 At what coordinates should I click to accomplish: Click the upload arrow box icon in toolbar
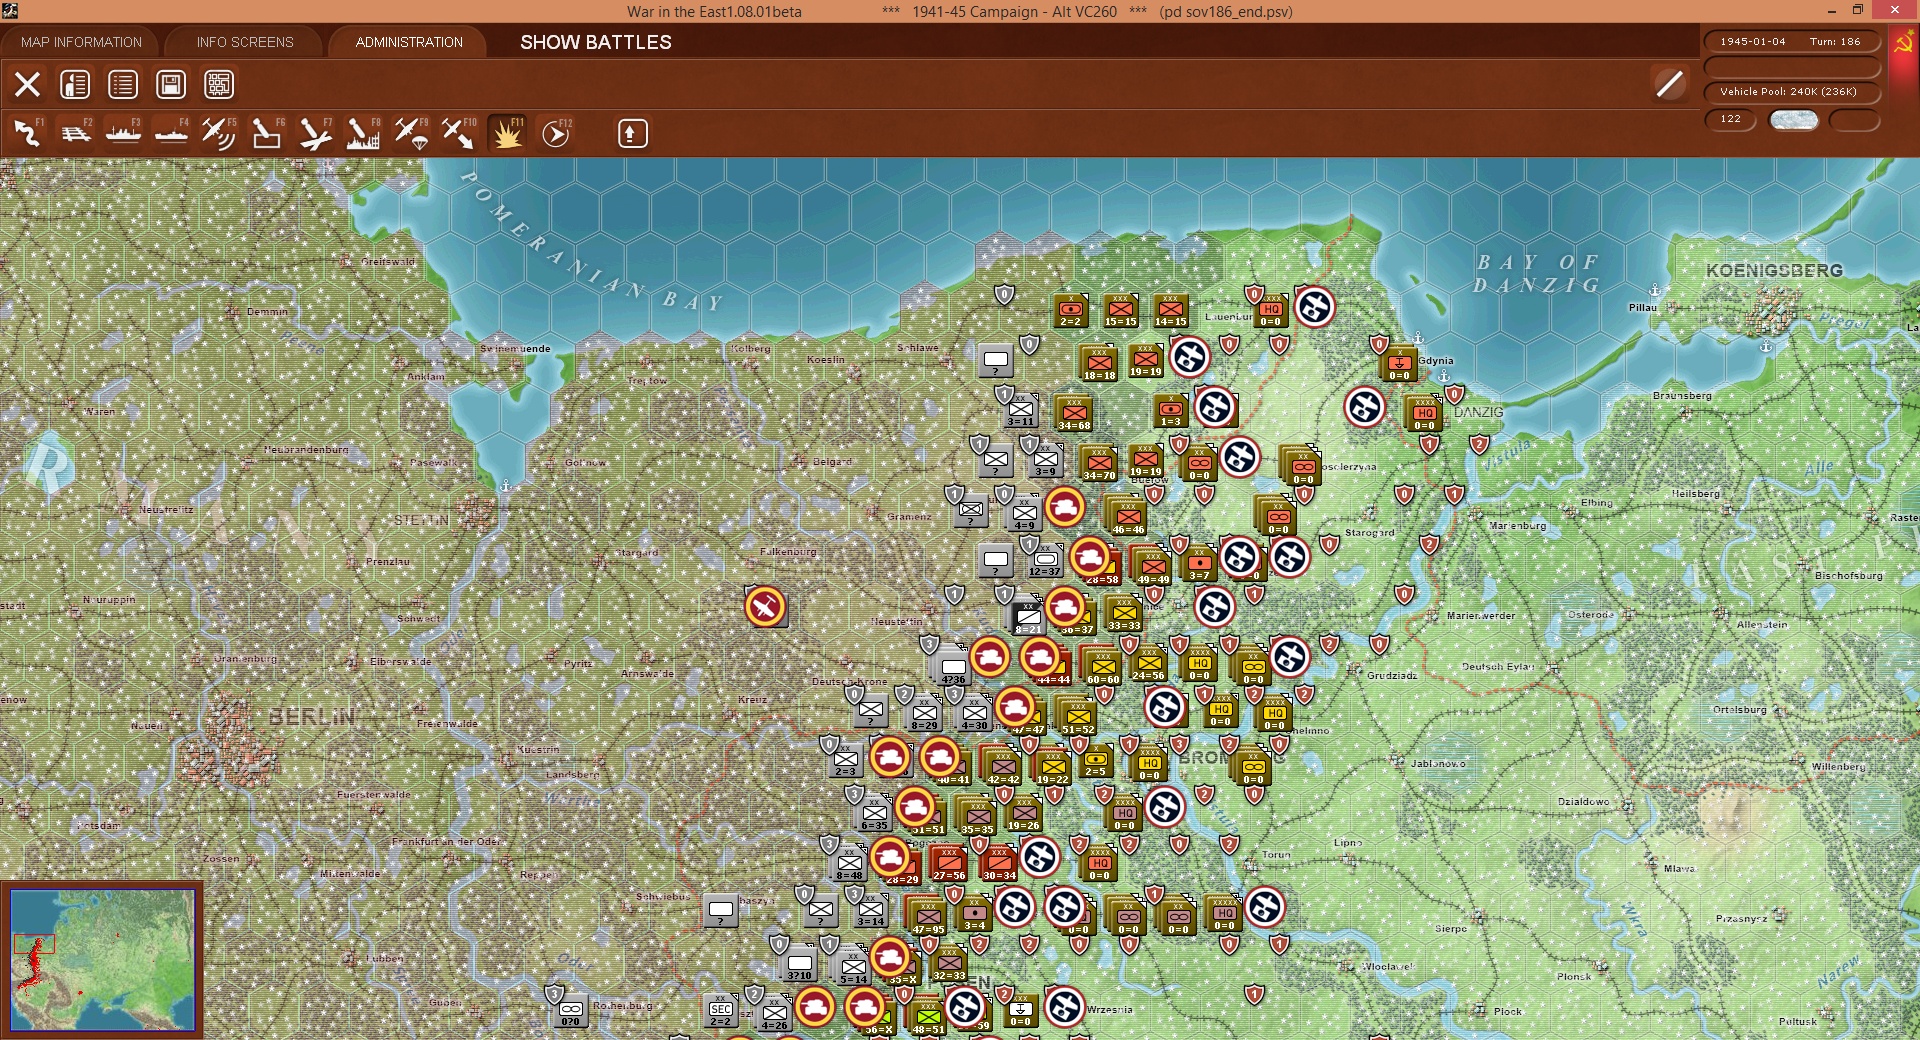pos(632,133)
